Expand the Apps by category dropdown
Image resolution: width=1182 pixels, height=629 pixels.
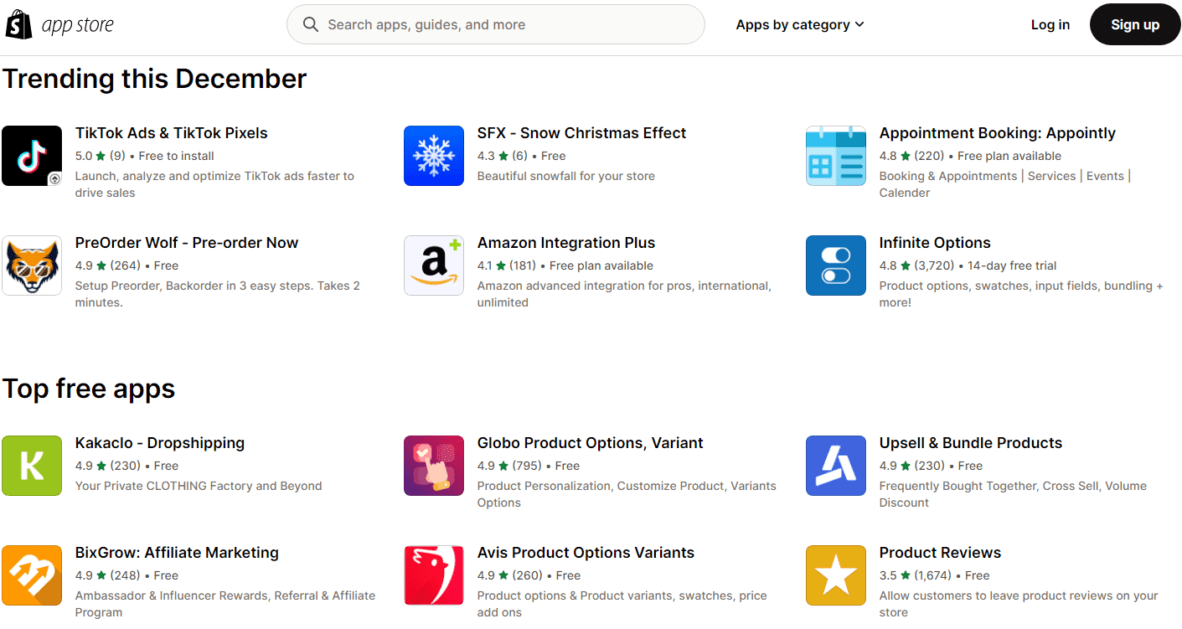[x=800, y=25]
